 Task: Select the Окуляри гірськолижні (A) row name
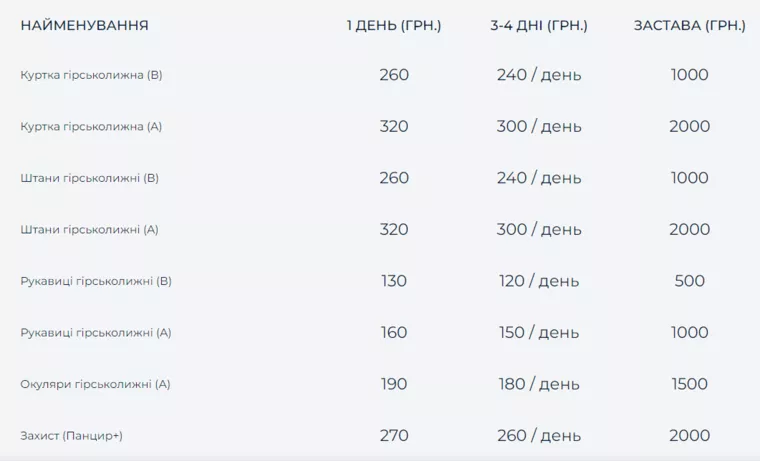coord(95,384)
